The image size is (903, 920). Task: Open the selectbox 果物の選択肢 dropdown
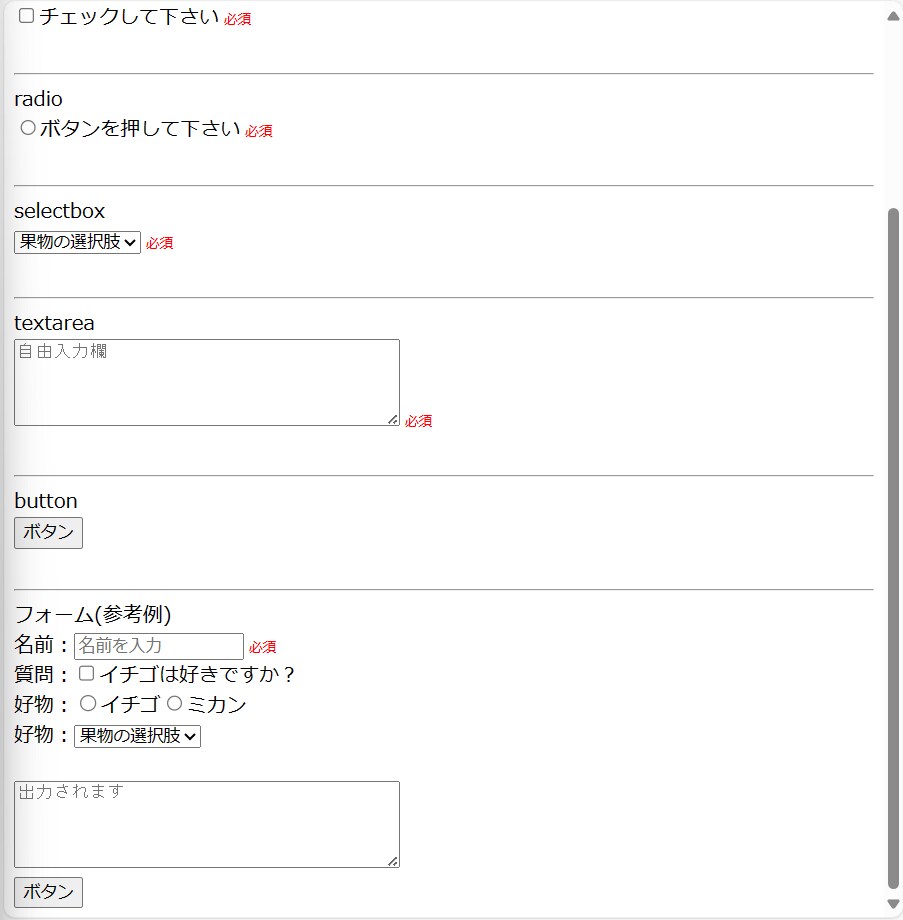(x=77, y=242)
